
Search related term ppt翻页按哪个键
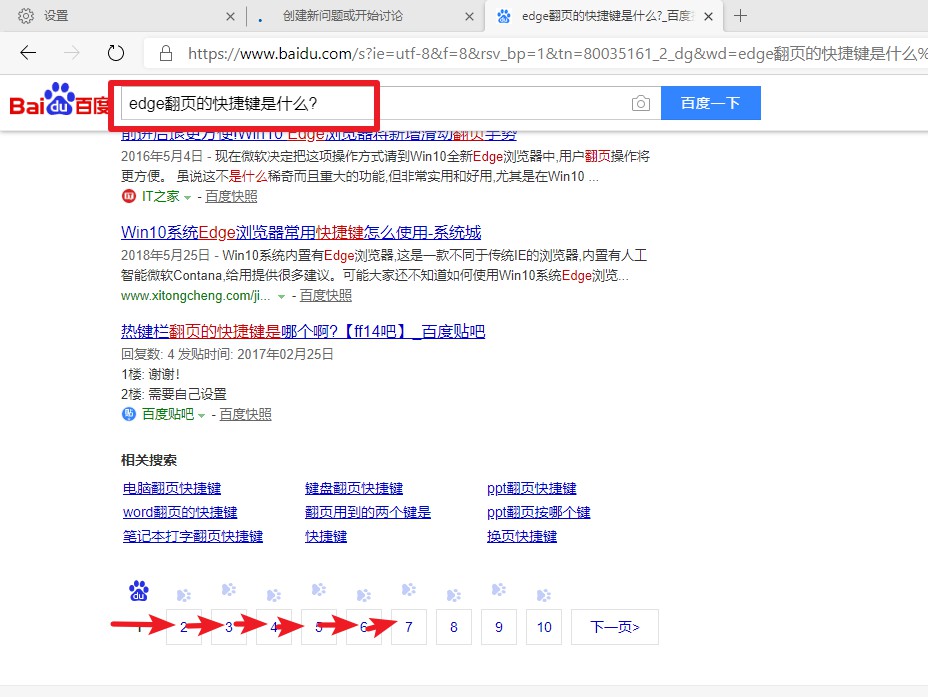pyautogui.click(x=539, y=512)
